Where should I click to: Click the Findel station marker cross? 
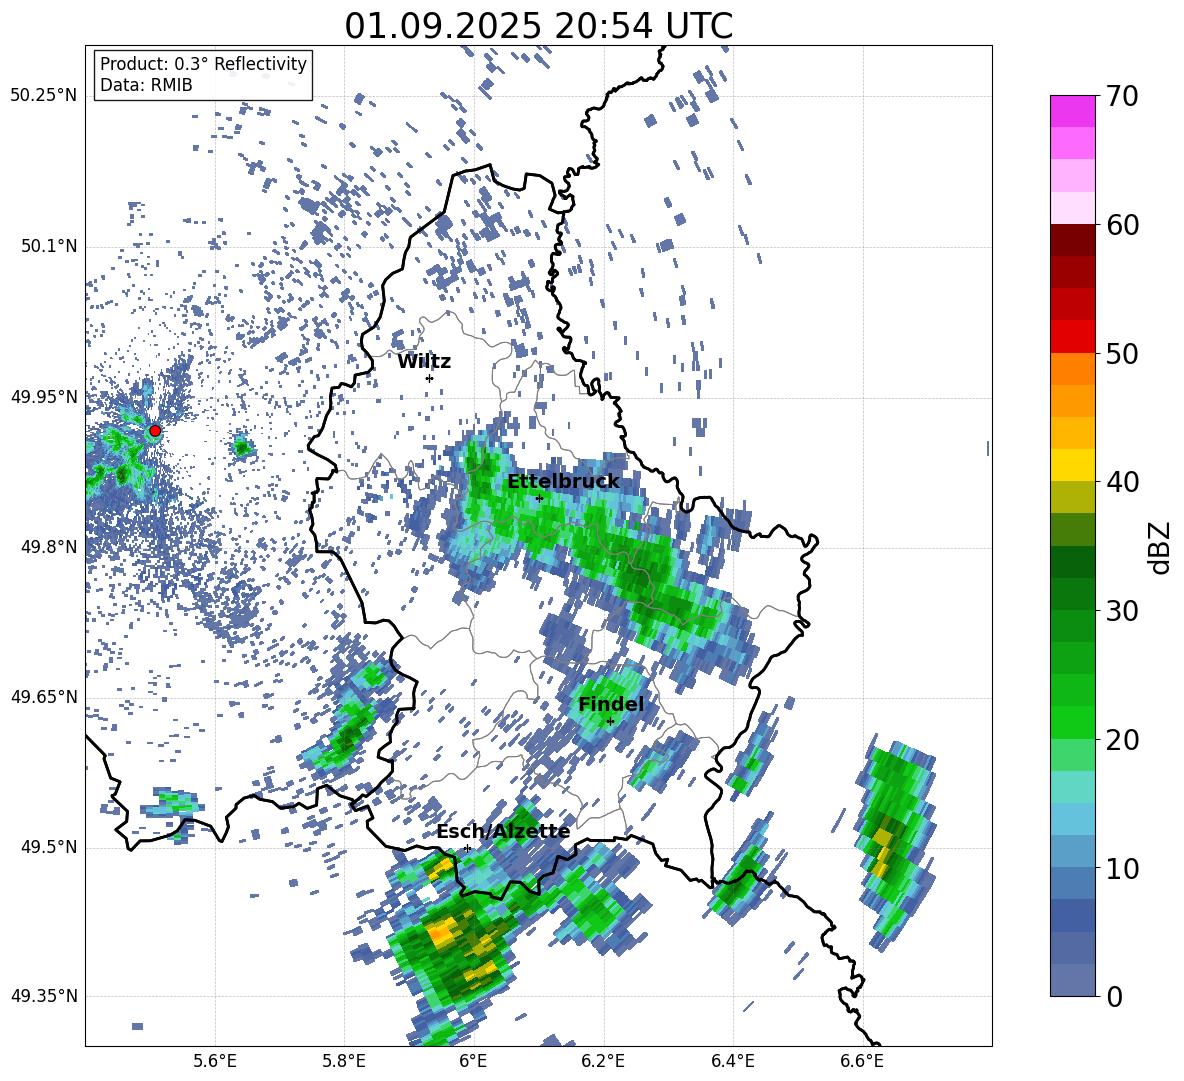click(x=610, y=722)
